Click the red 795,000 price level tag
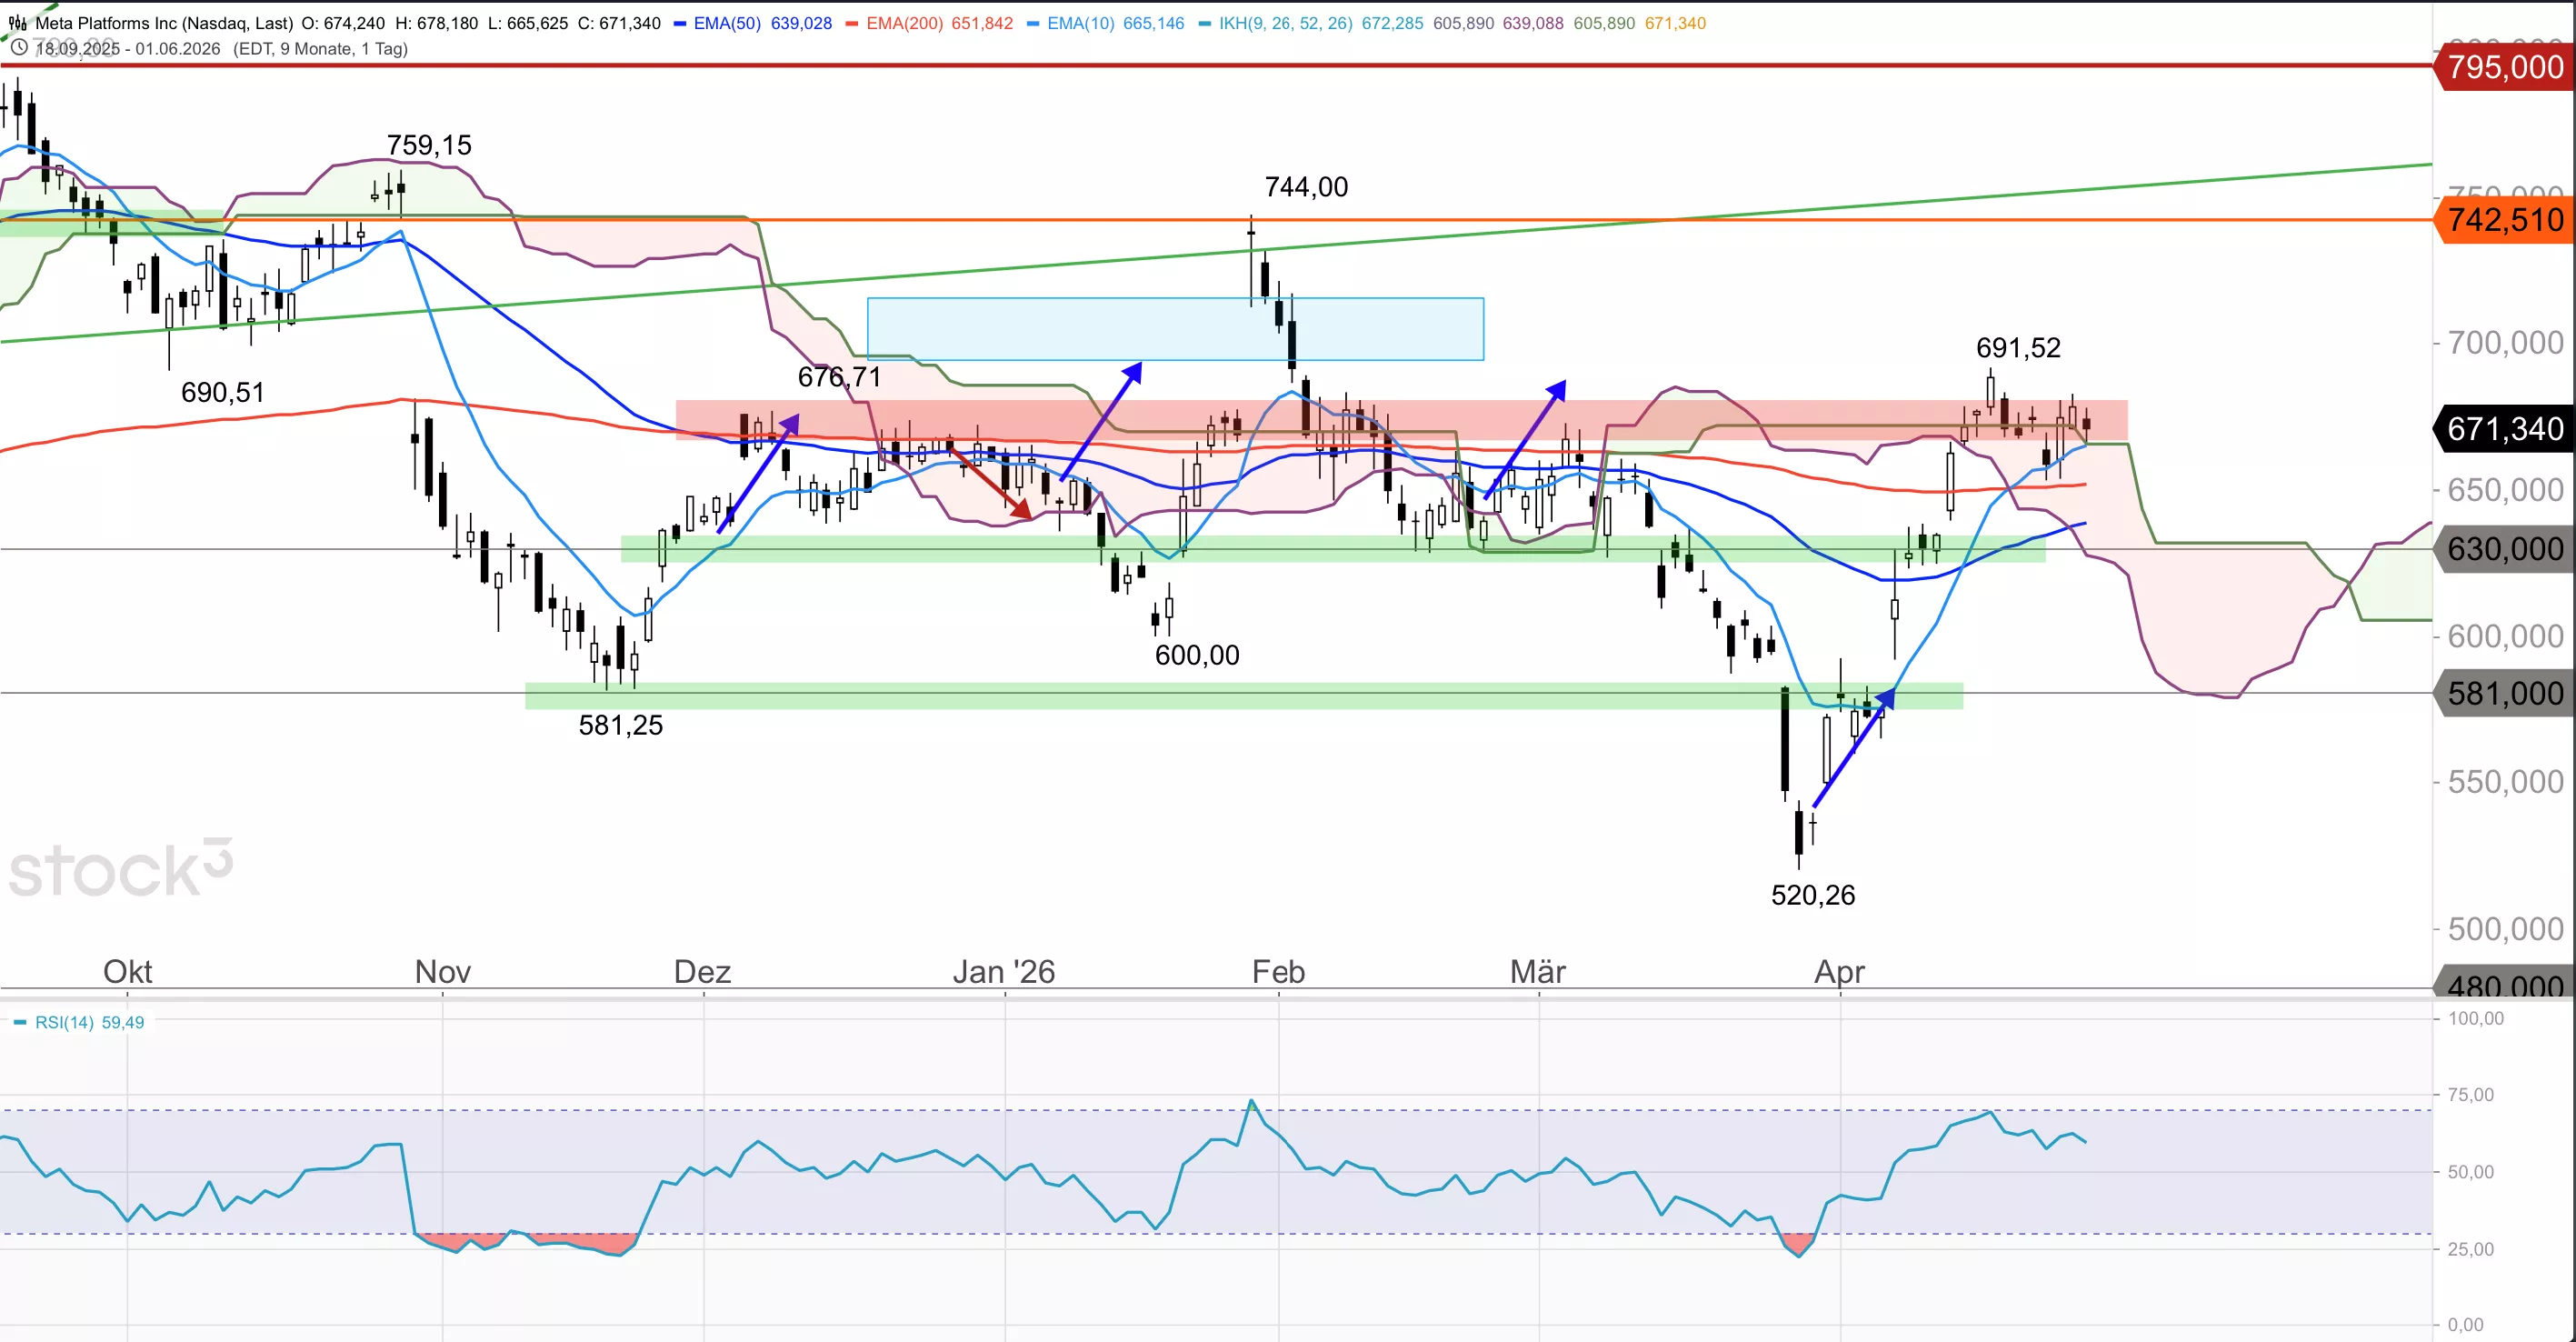The image size is (2576, 1342). 2503,67
